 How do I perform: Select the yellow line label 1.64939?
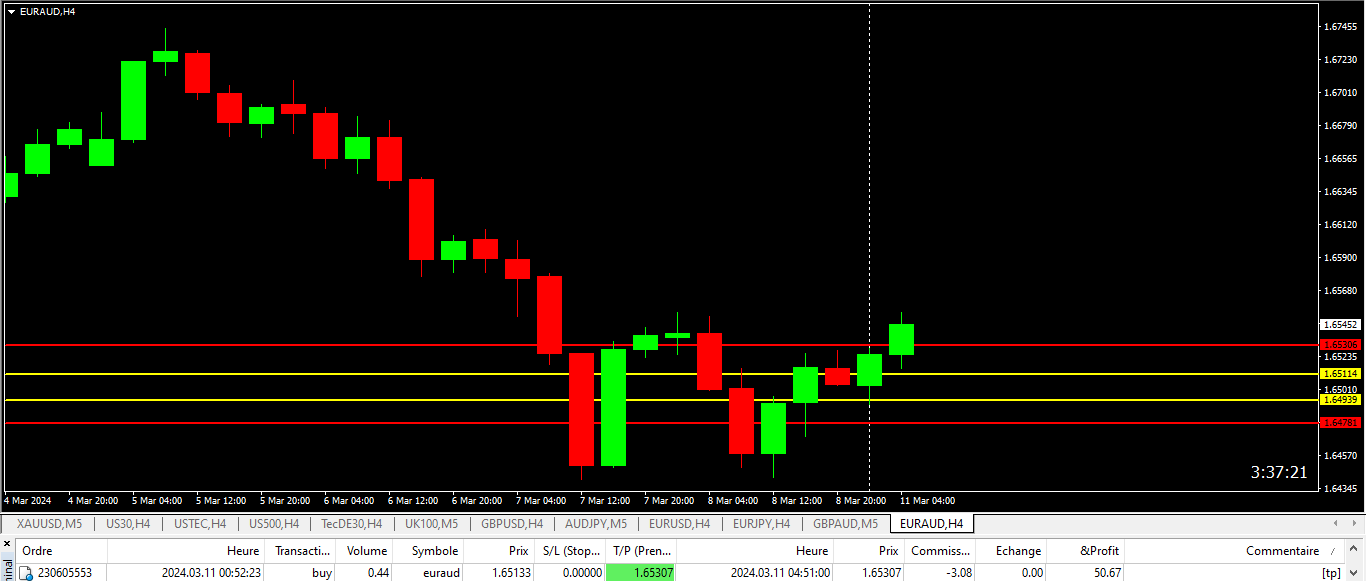(1340, 399)
